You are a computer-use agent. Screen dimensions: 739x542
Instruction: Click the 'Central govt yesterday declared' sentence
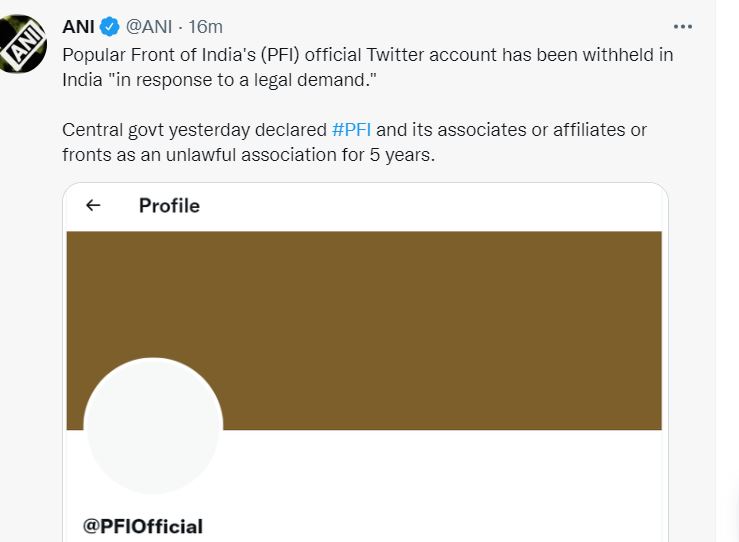194,130
